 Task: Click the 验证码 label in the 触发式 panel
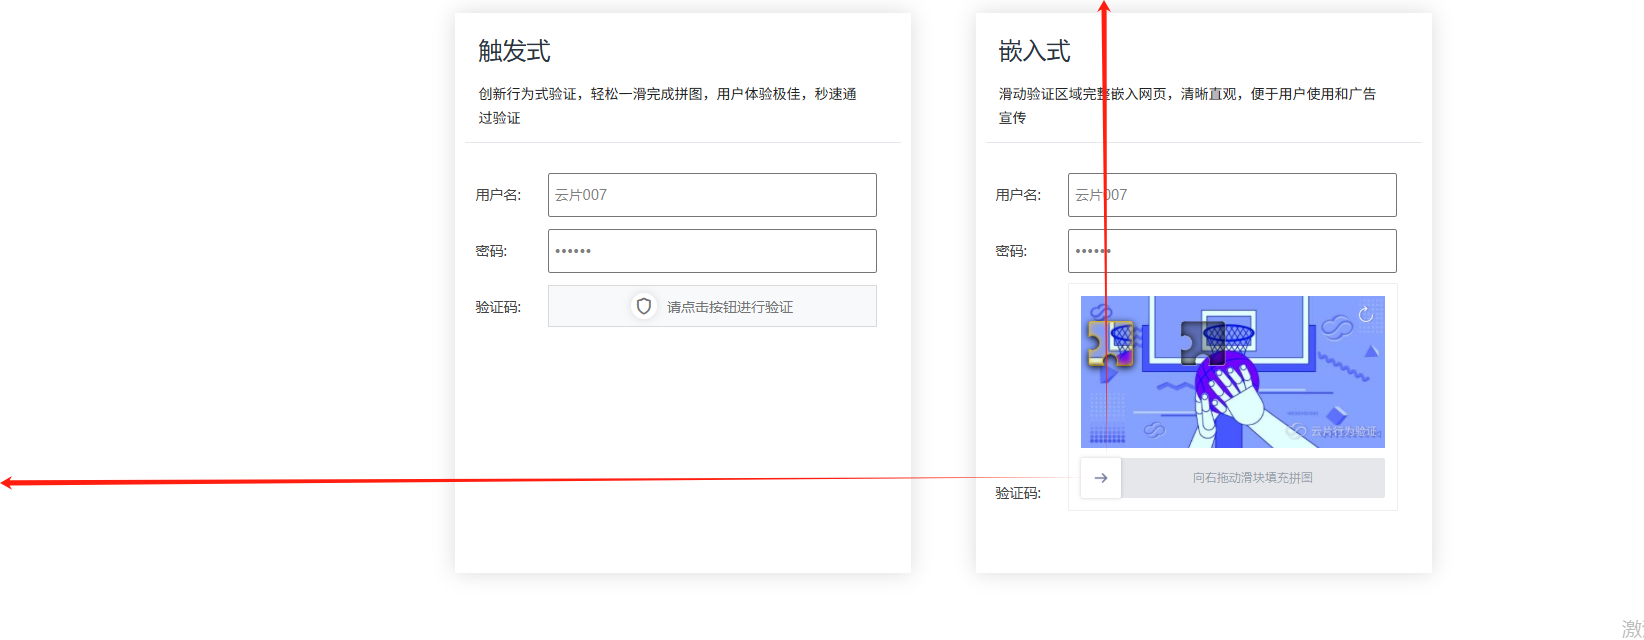coord(498,307)
